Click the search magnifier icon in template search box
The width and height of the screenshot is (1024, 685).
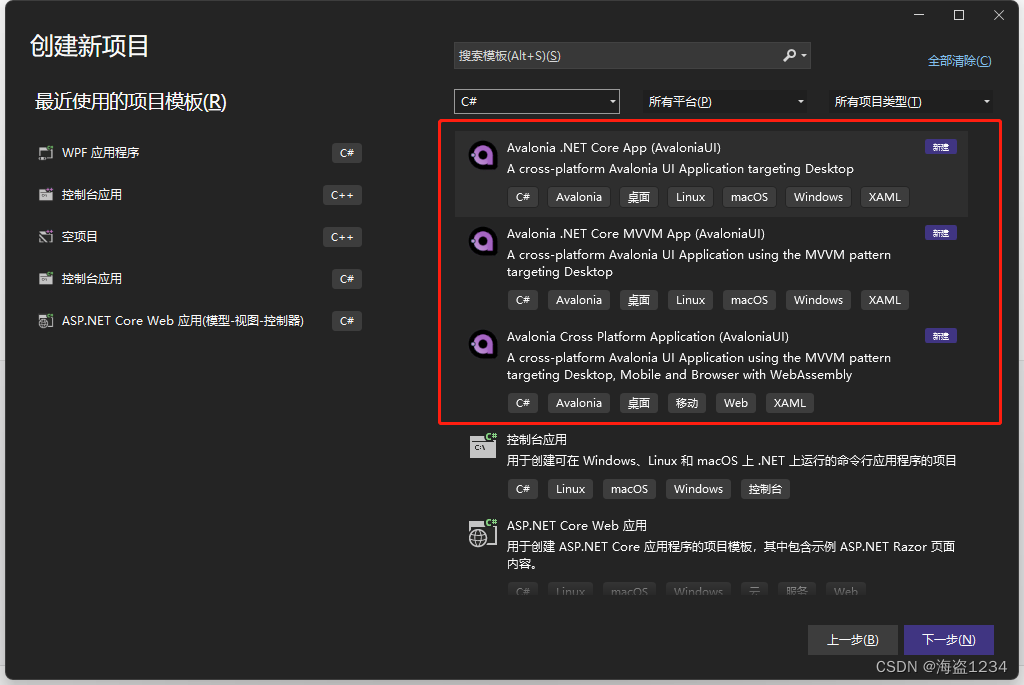[790, 56]
